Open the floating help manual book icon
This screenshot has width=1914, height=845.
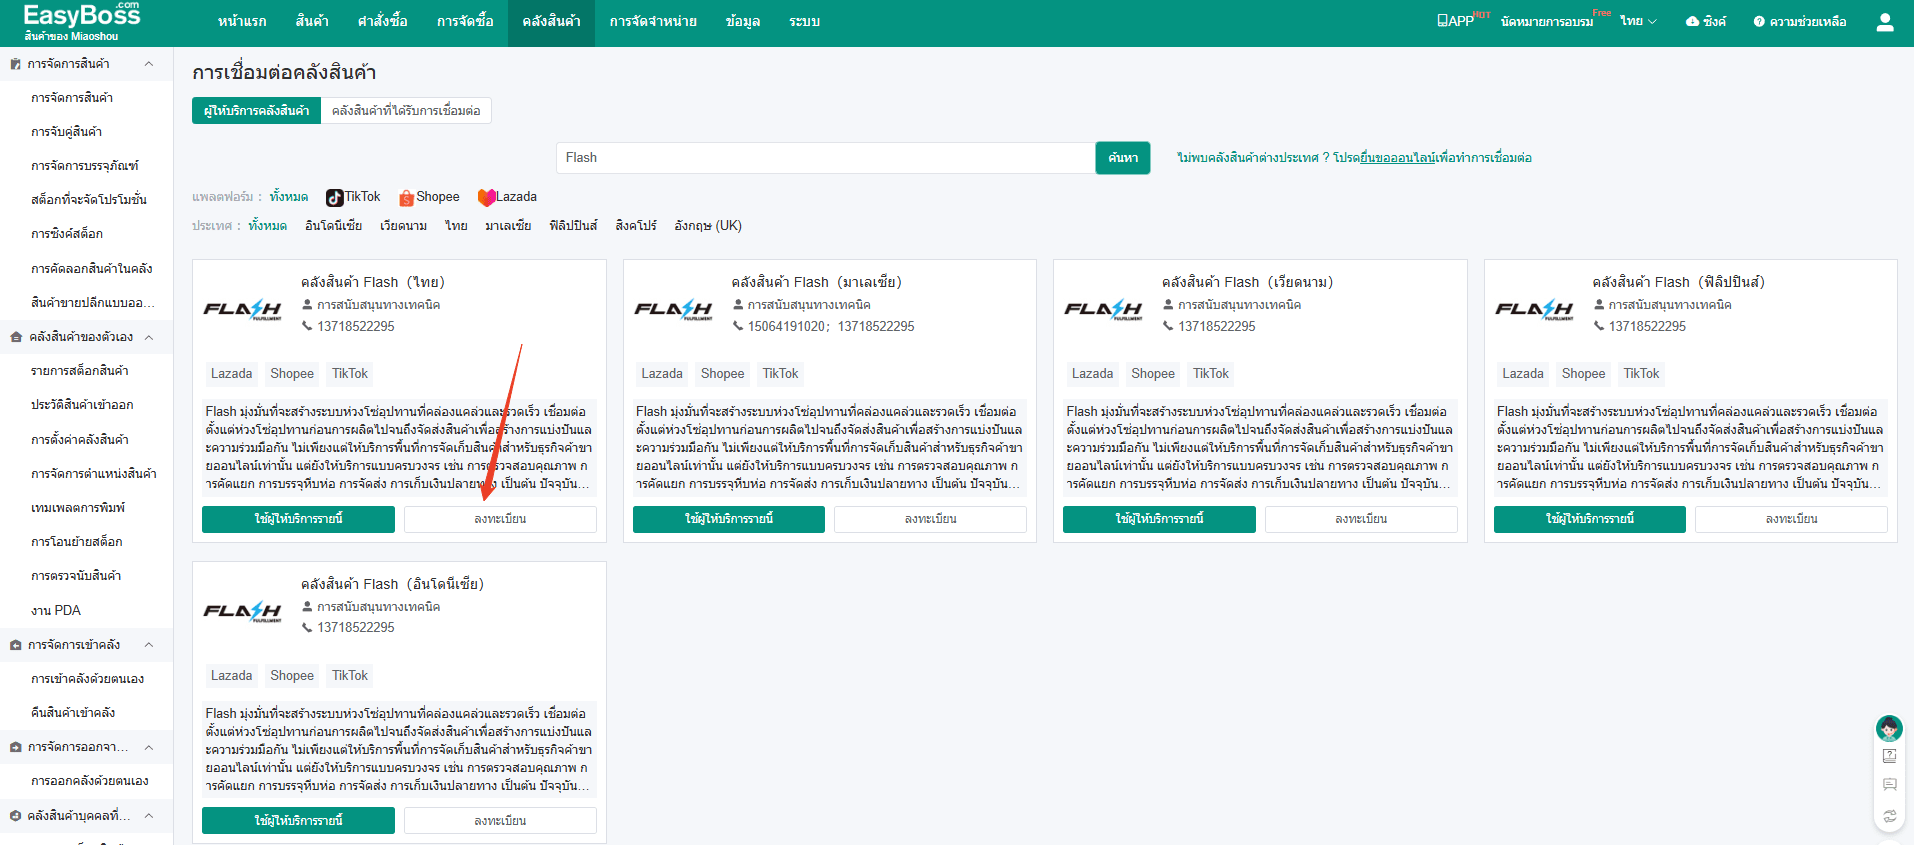click(1889, 756)
